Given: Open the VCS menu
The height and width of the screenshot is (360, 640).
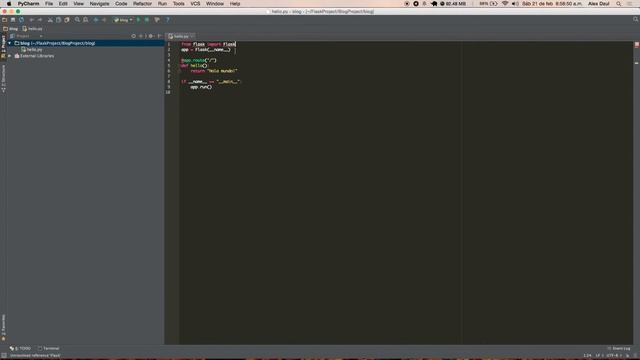Looking at the screenshot, I should pyautogui.click(x=195, y=4).
